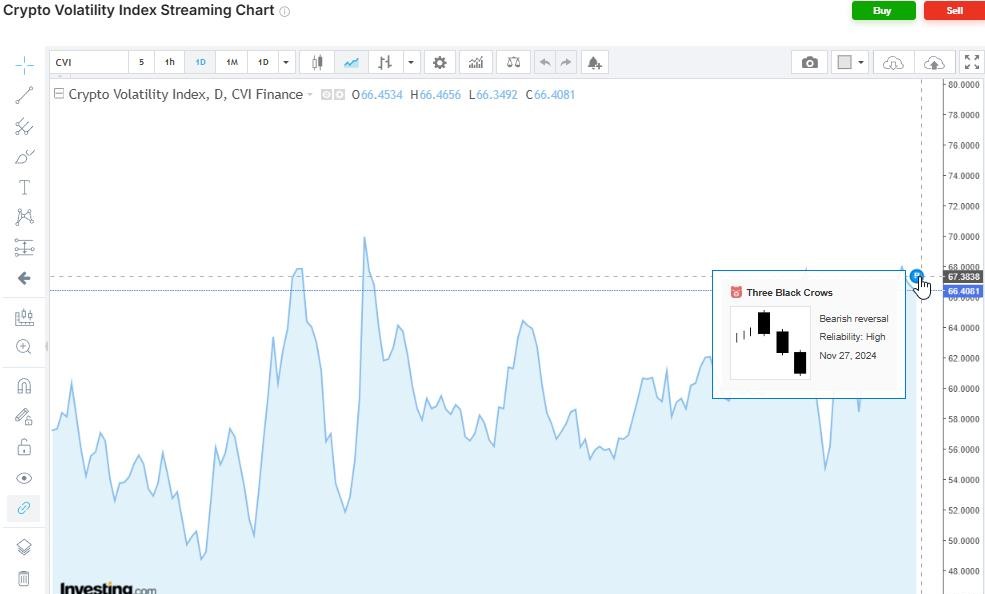This screenshot has width=985, height=594.
Task: Select the crosshair cursor tool
Action: [x=24, y=62]
